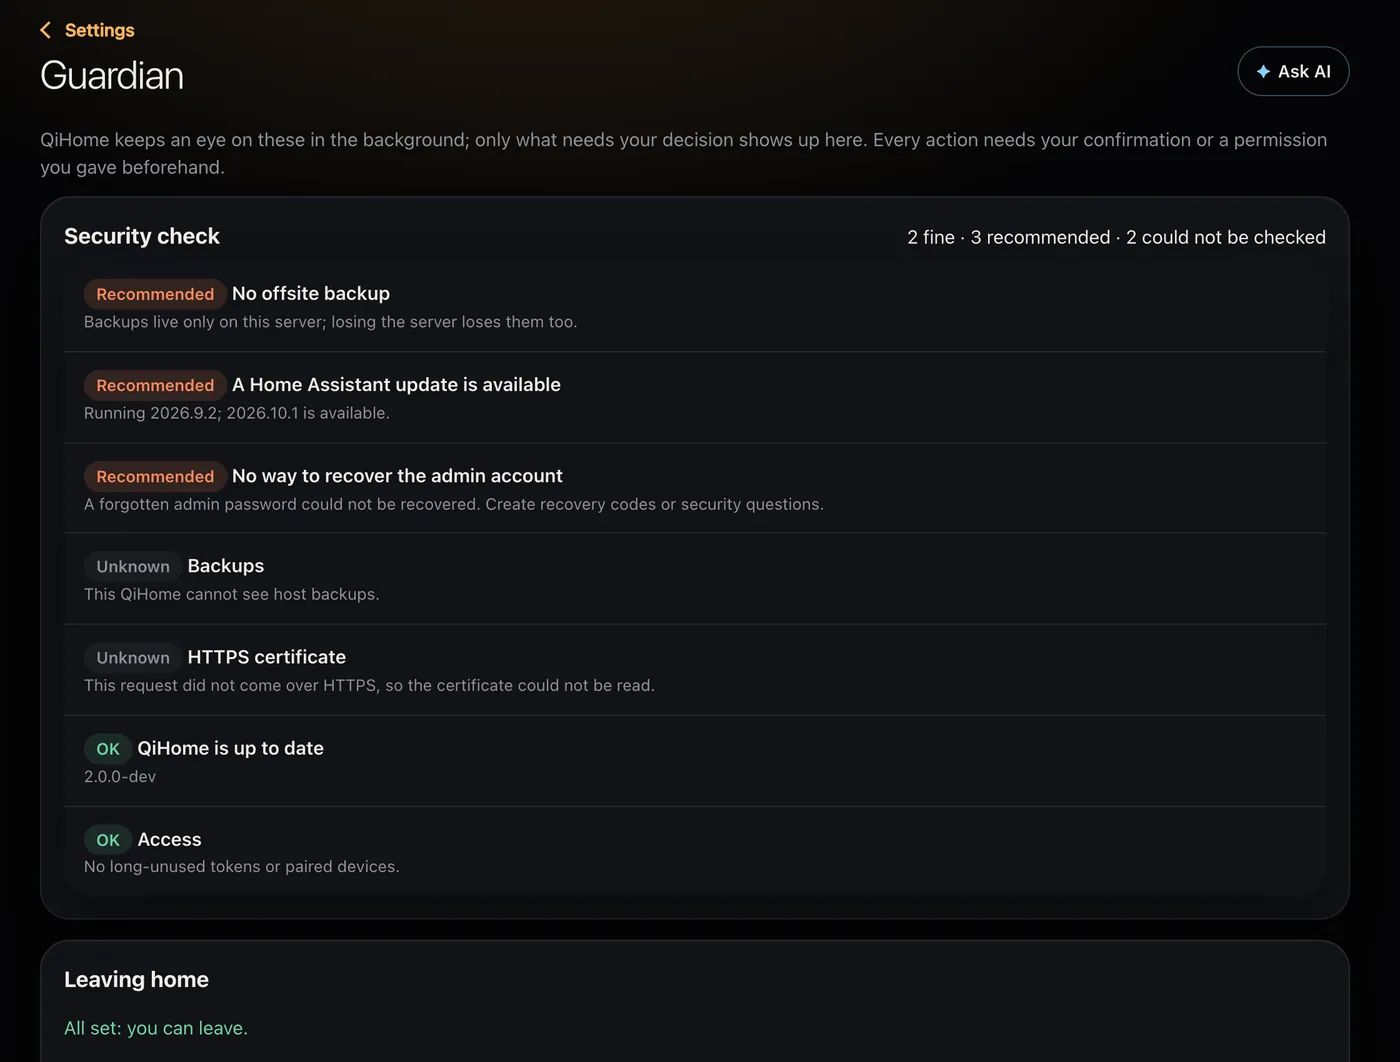1400x1062 pixels.
Task: Click the 'Guardian' page title
Action: point(112,76)
